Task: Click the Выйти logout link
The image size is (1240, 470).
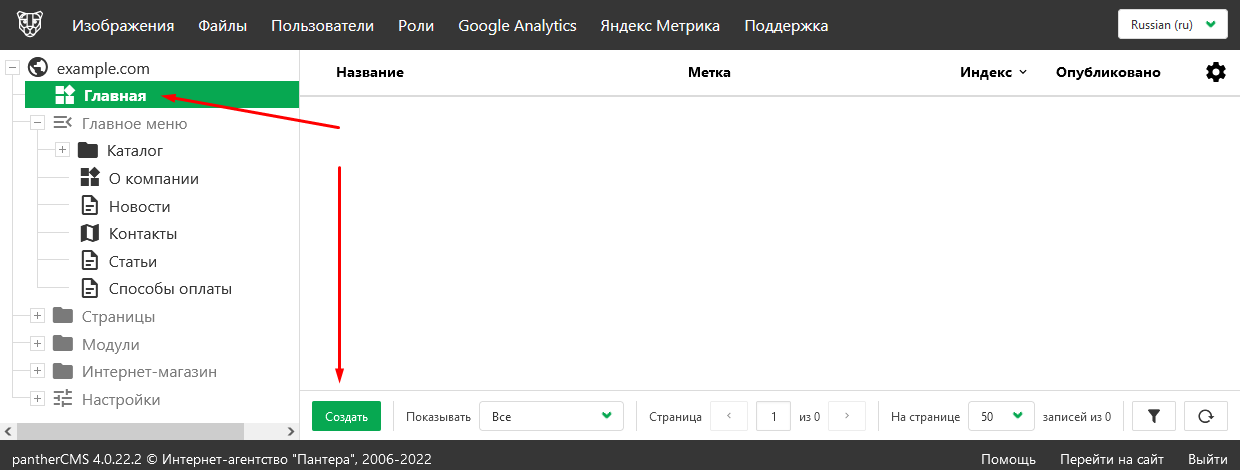Action: (1207, 459)
